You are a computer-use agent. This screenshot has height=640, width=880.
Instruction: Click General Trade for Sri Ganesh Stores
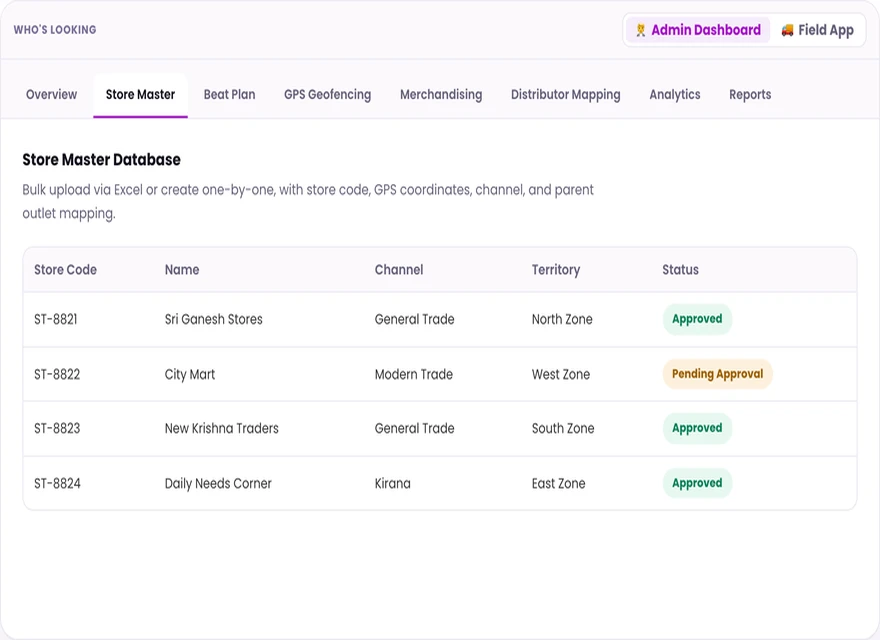click(414, 319)
